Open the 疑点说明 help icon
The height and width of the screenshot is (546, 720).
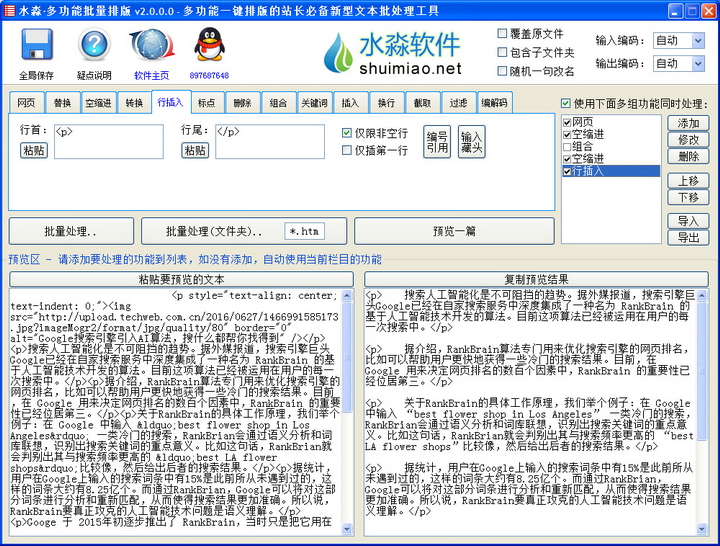click(94, 45)
